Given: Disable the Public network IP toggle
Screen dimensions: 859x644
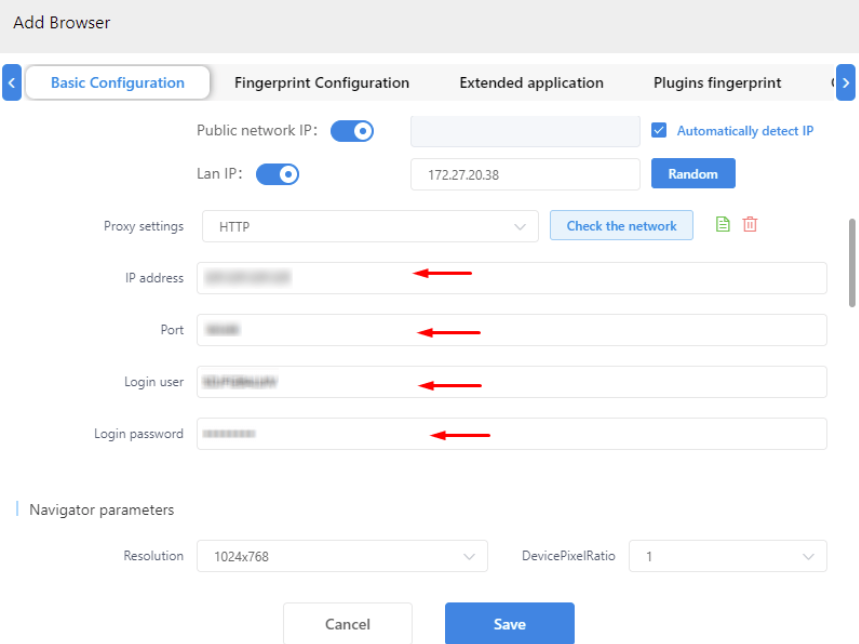Looking at the screenshot, I should click(351, 130).
